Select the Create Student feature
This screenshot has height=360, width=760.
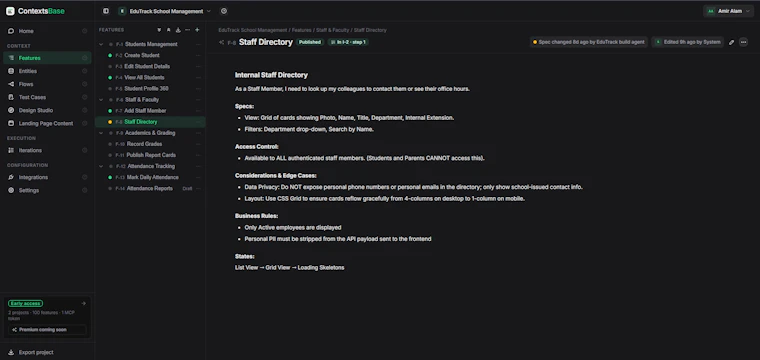pos(142,56)
